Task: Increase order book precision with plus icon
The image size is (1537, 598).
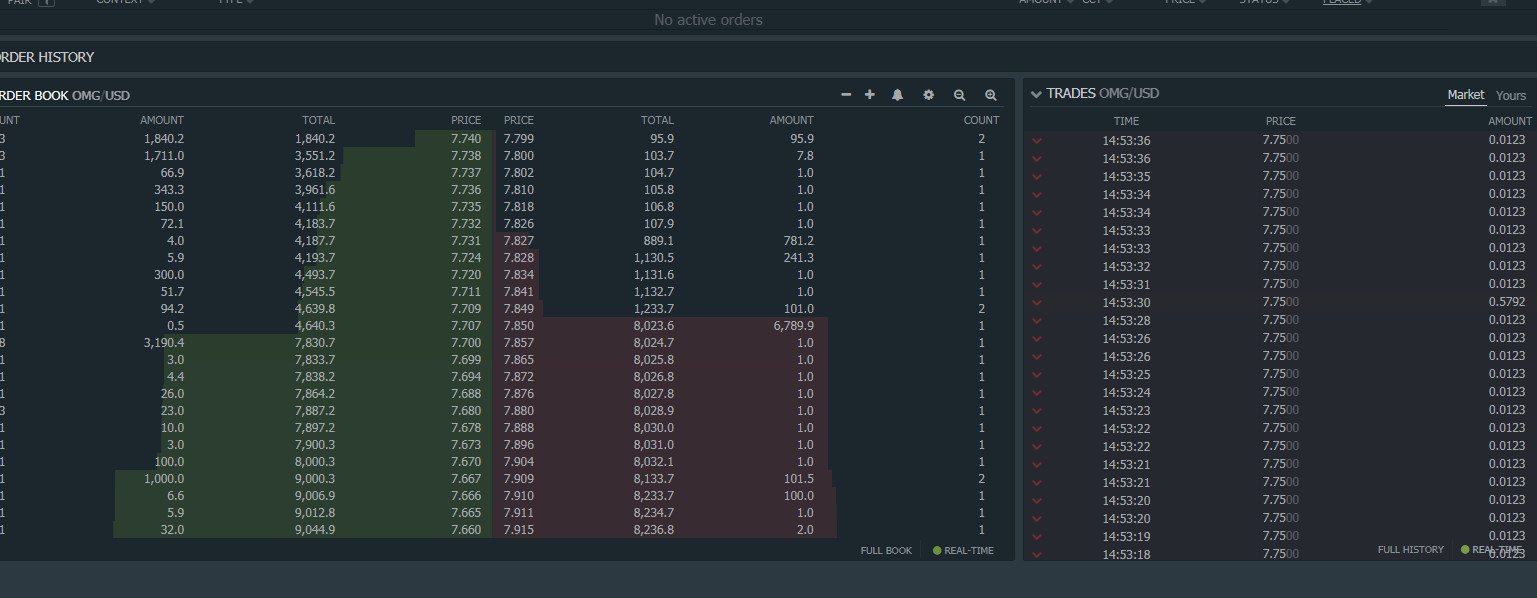Action: point(870,95)
